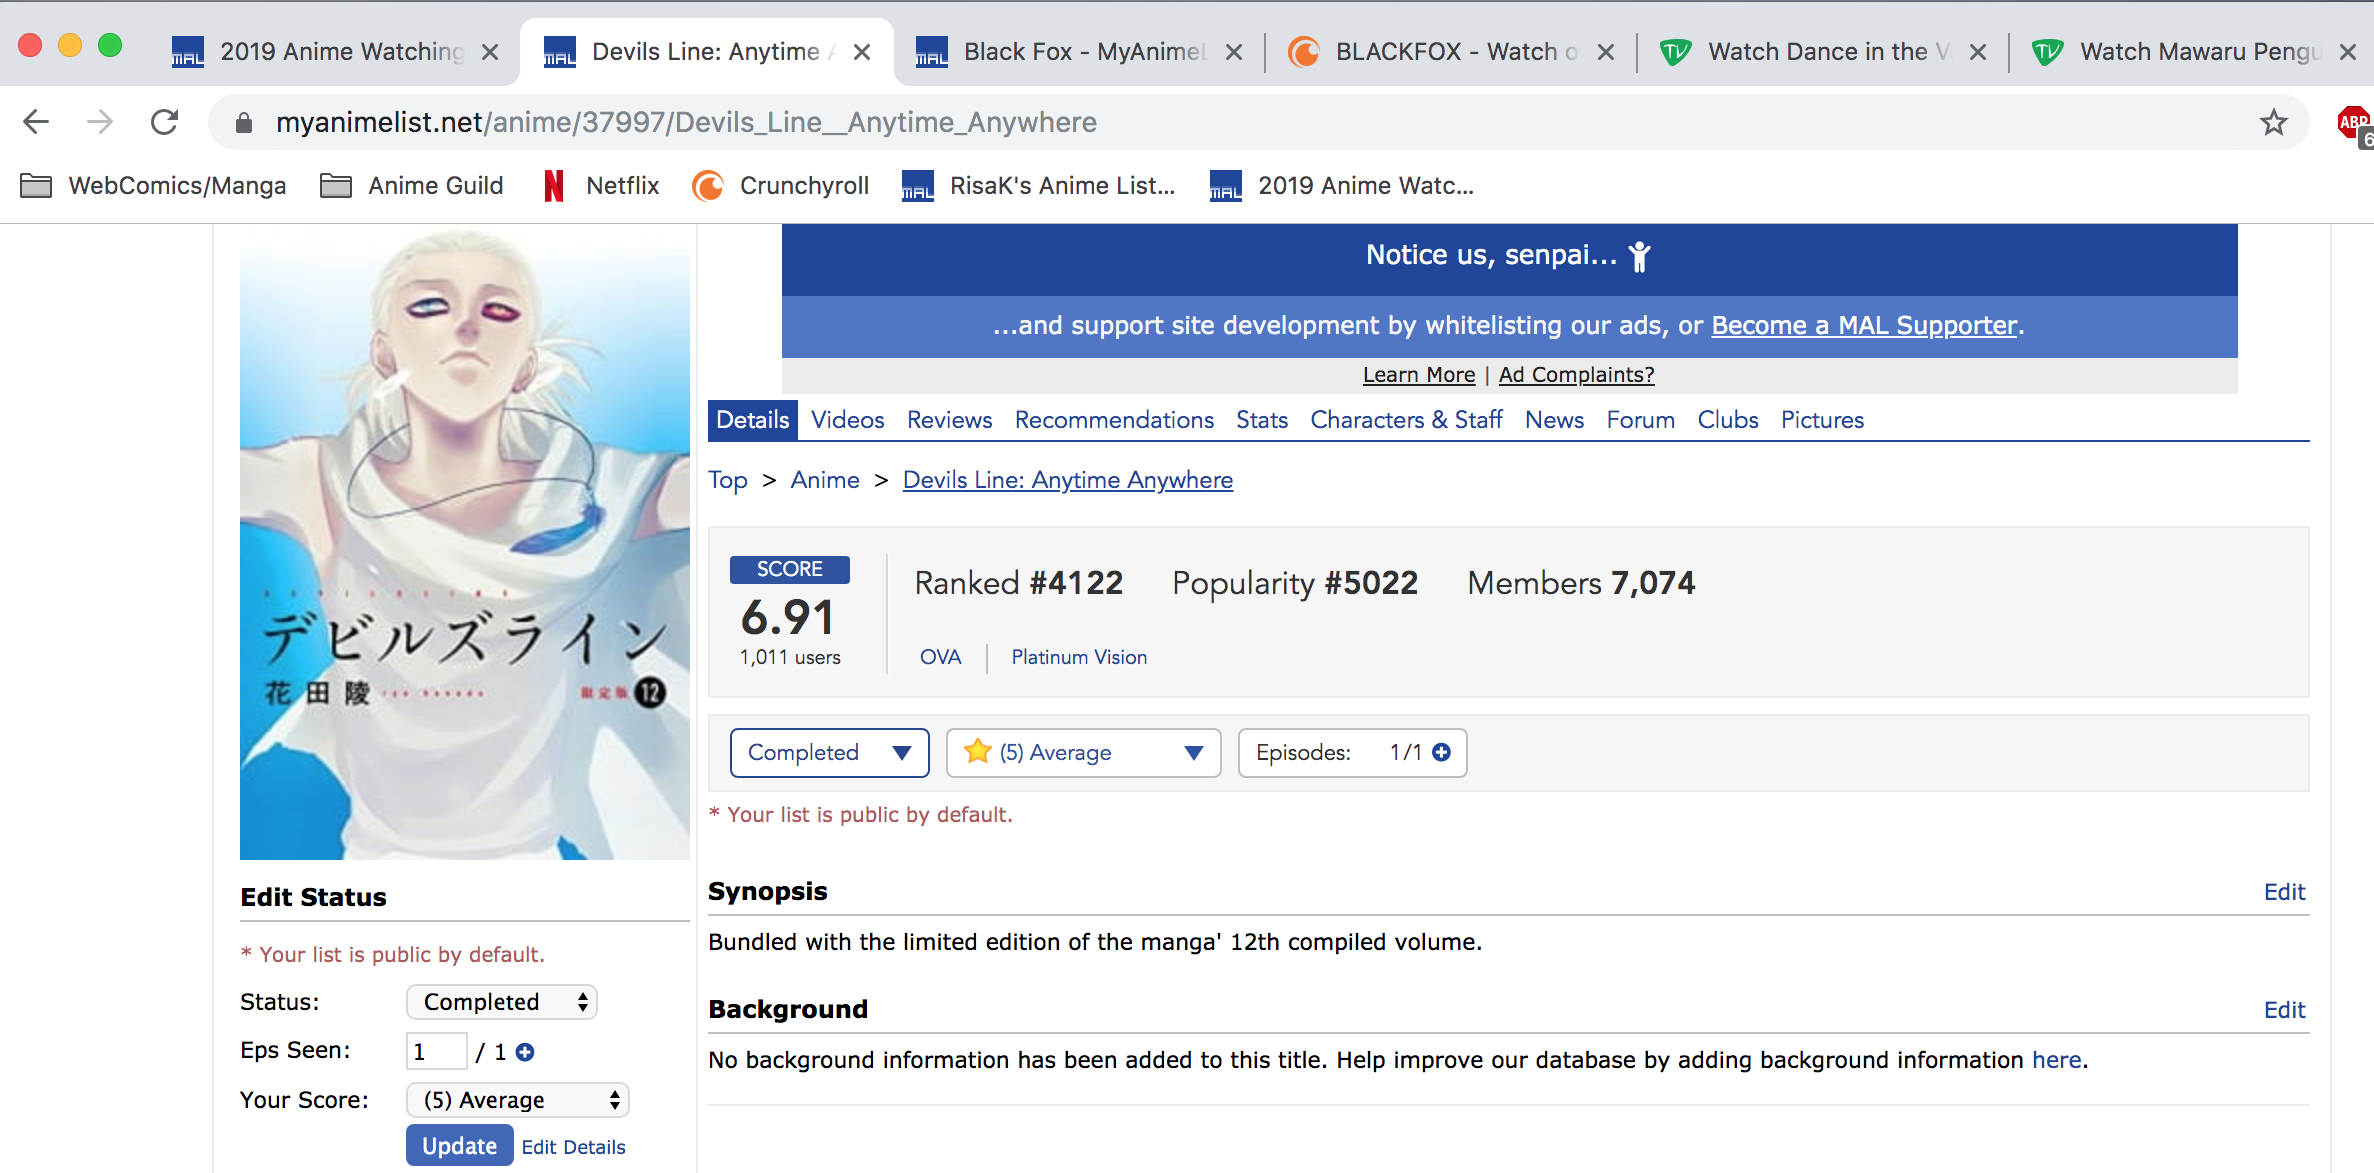Open the Anime Guild bookmark folder

(411, 186)
